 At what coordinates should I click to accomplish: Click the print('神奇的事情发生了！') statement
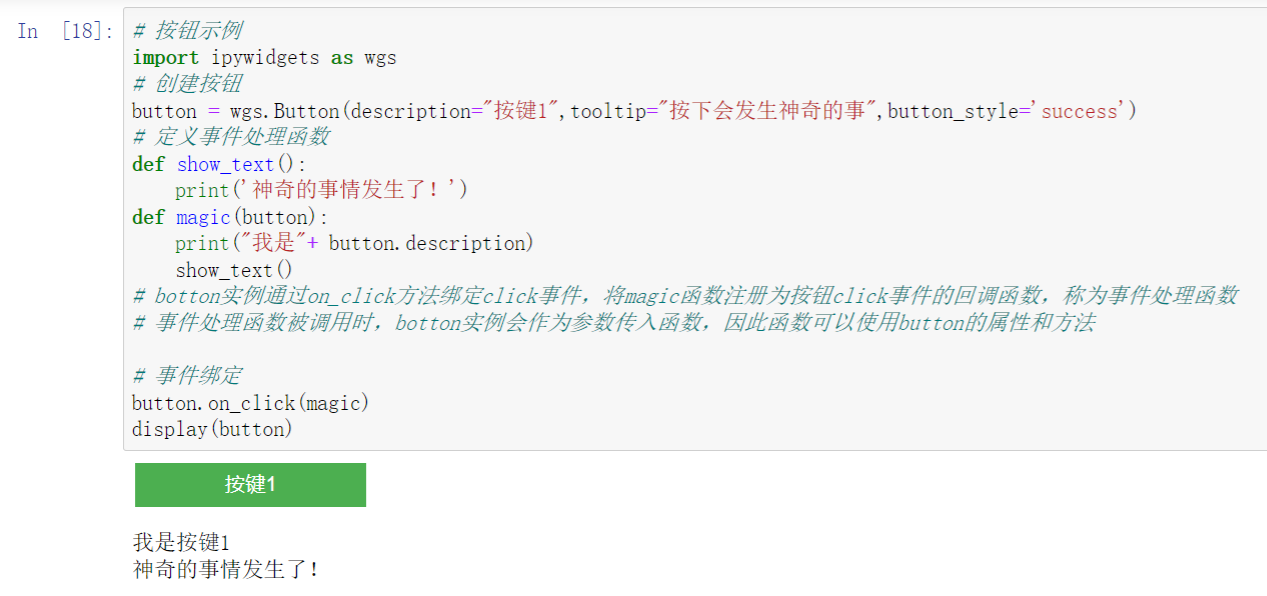[x=321, y=190]
